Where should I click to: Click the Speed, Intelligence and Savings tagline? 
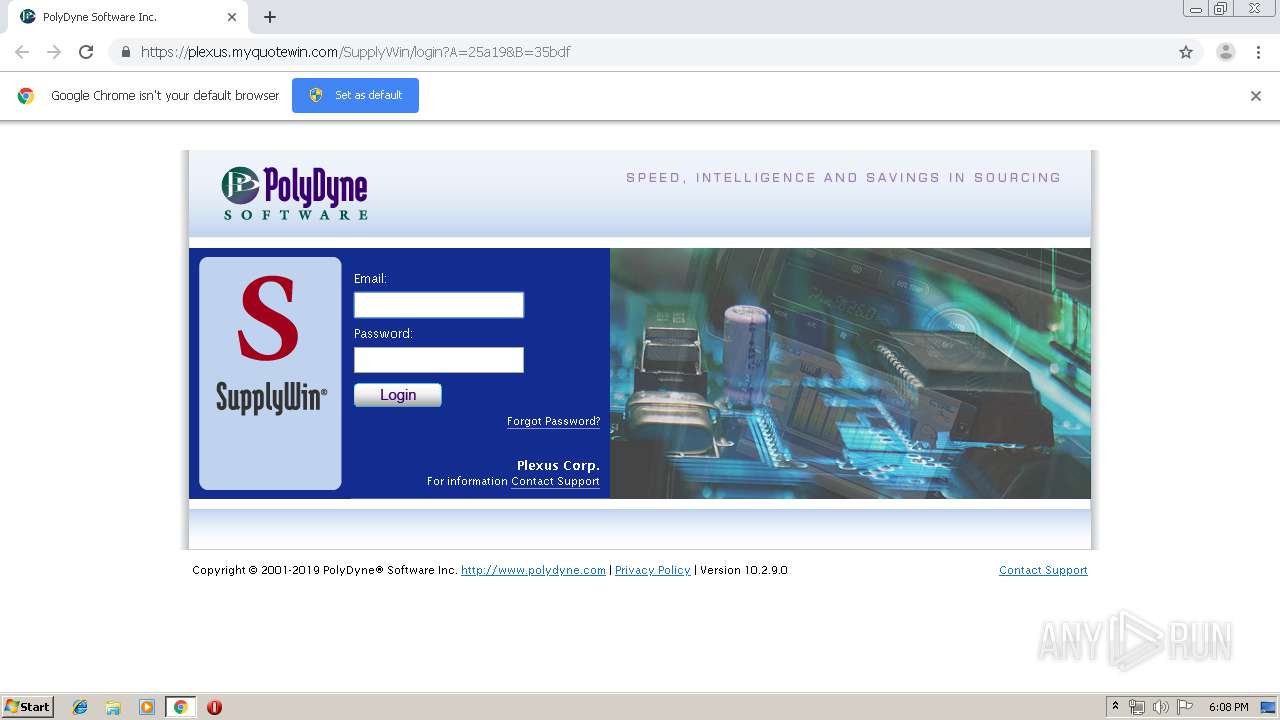pyautogui.click(x=843, y=178)
